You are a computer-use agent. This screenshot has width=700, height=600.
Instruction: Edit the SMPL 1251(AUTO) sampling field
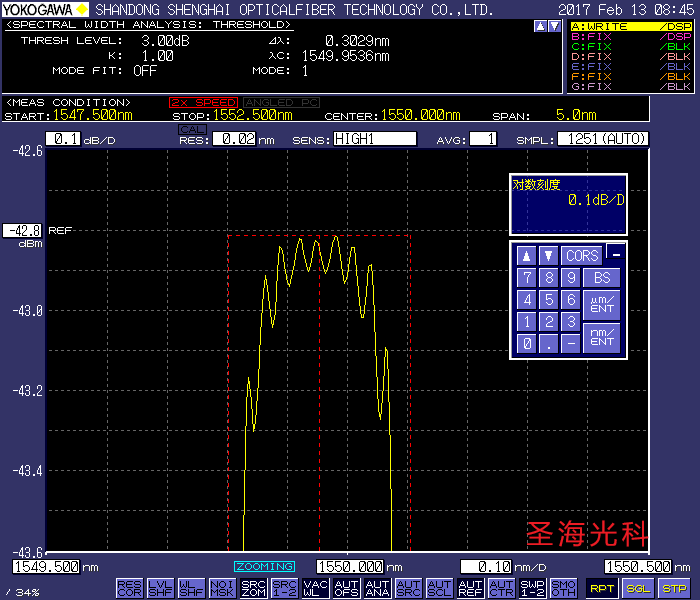pyautogui.click(x=603, y=139)
